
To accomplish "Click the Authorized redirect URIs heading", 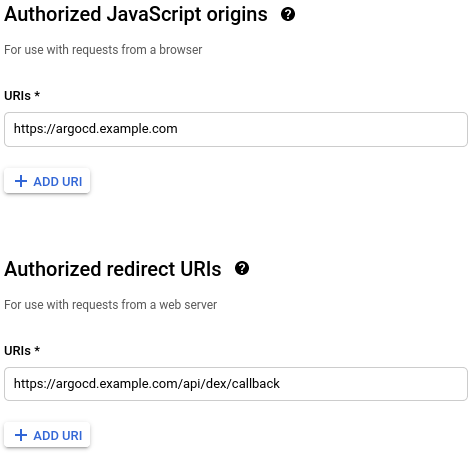I will coord(113,269).
